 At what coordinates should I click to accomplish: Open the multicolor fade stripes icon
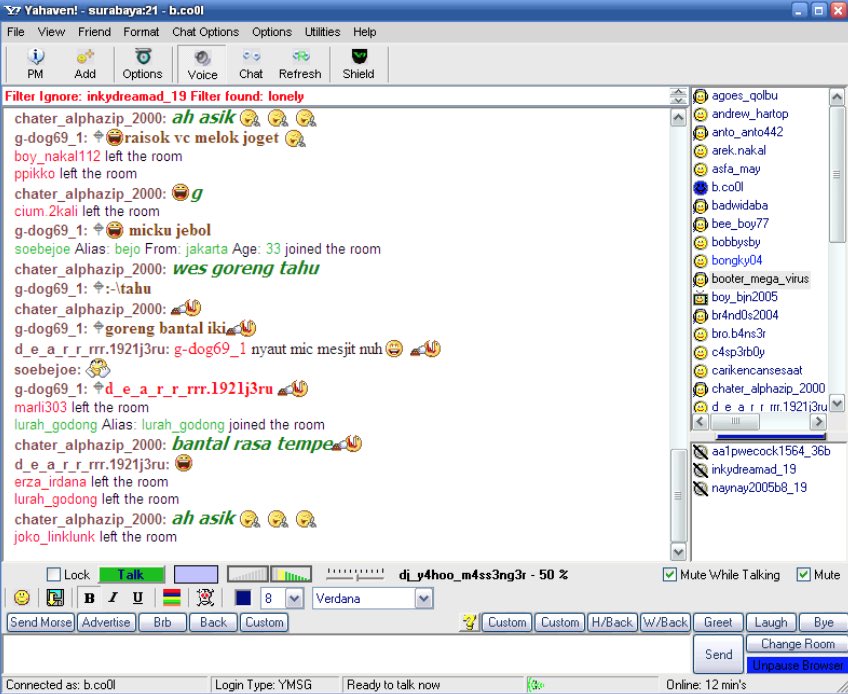(172, 598)
